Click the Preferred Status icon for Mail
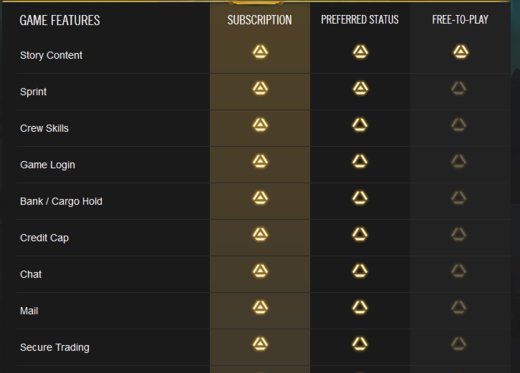This screenshot has height=373, width=520. (x=360, y=307)
